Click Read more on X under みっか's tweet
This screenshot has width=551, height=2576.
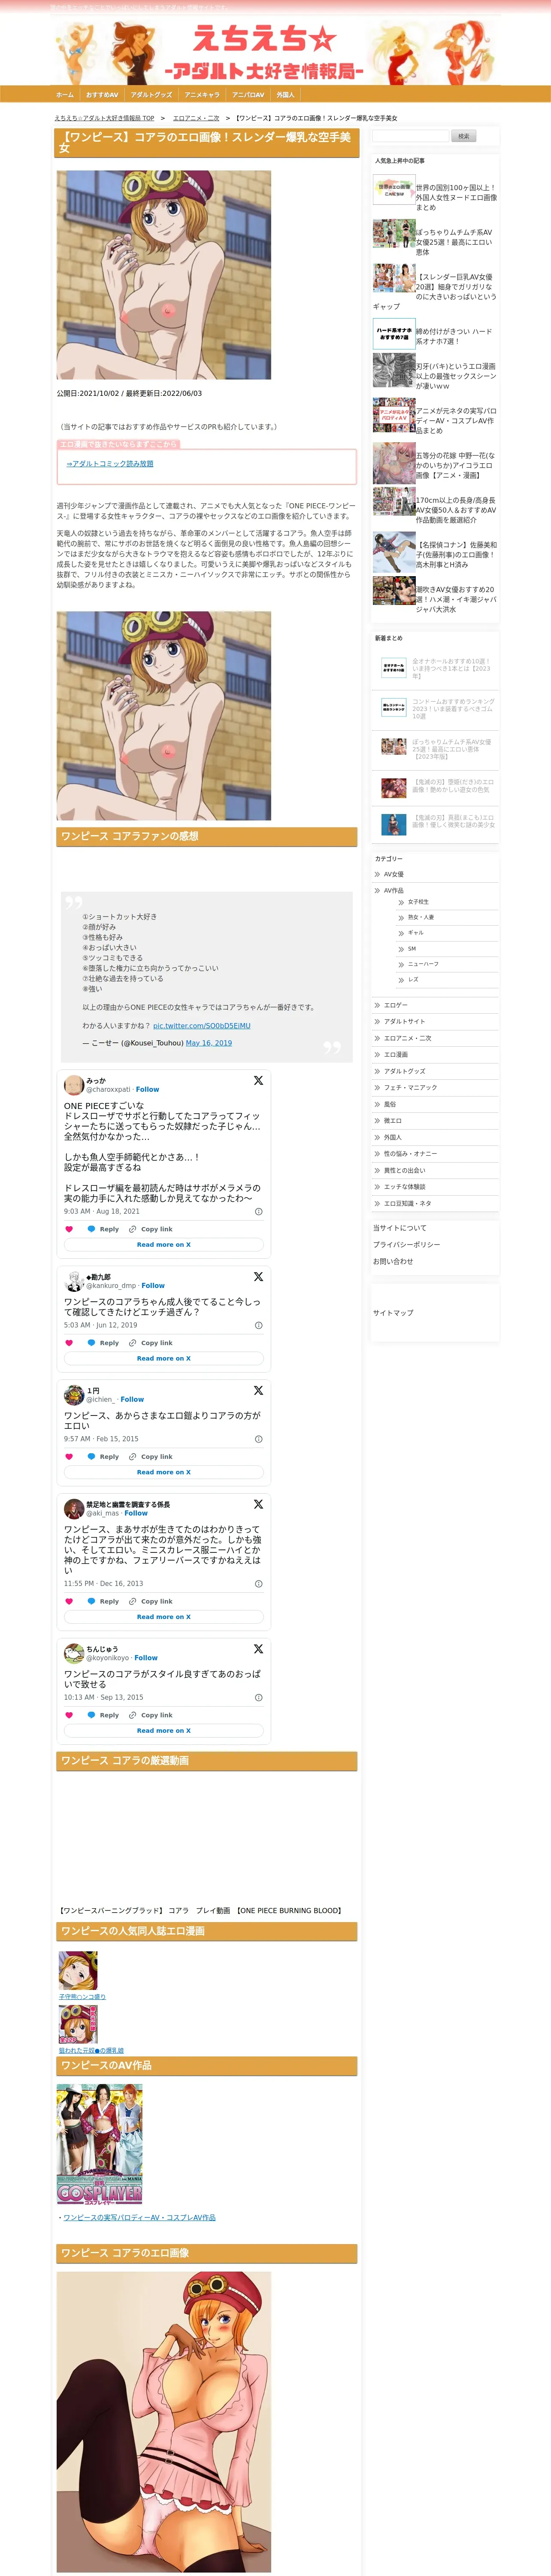pos(164,1245)
